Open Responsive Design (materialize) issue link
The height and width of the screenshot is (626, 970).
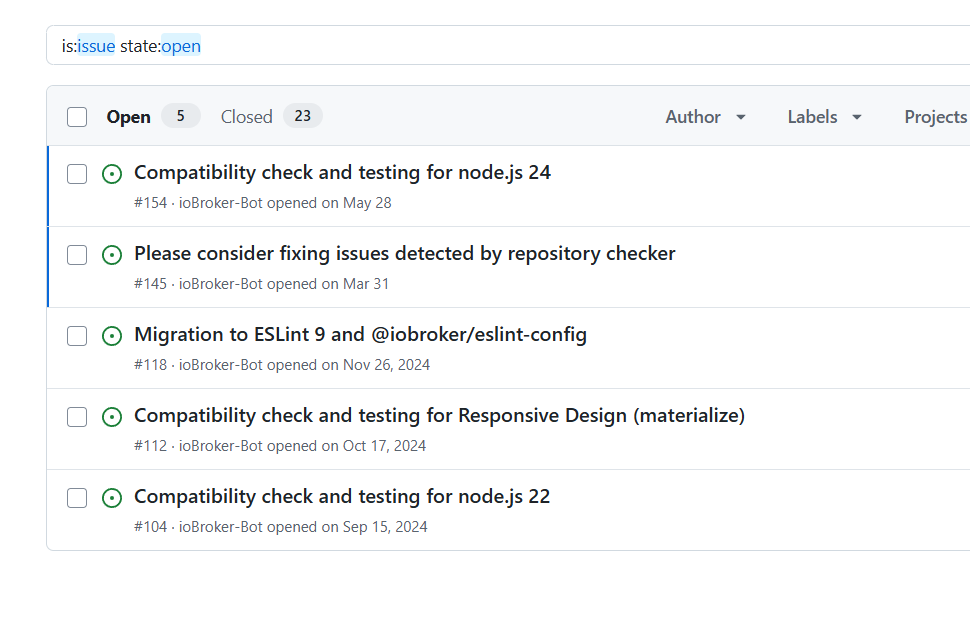point(439,415)
